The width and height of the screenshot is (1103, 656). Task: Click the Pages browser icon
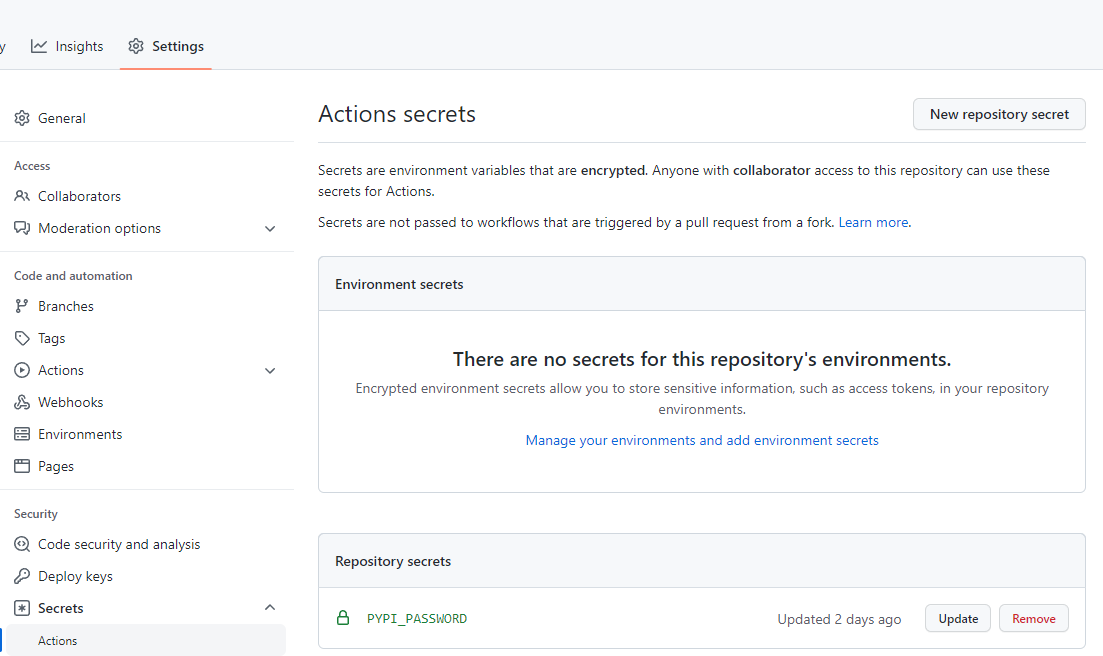(22, 466)
